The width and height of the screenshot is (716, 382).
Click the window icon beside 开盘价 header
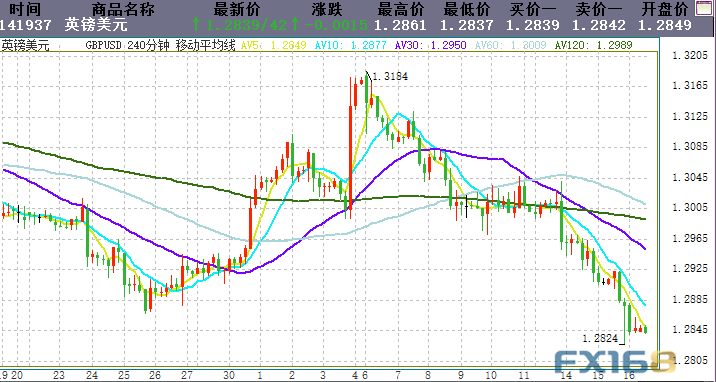pyautogui.click(x=705, y=9)
